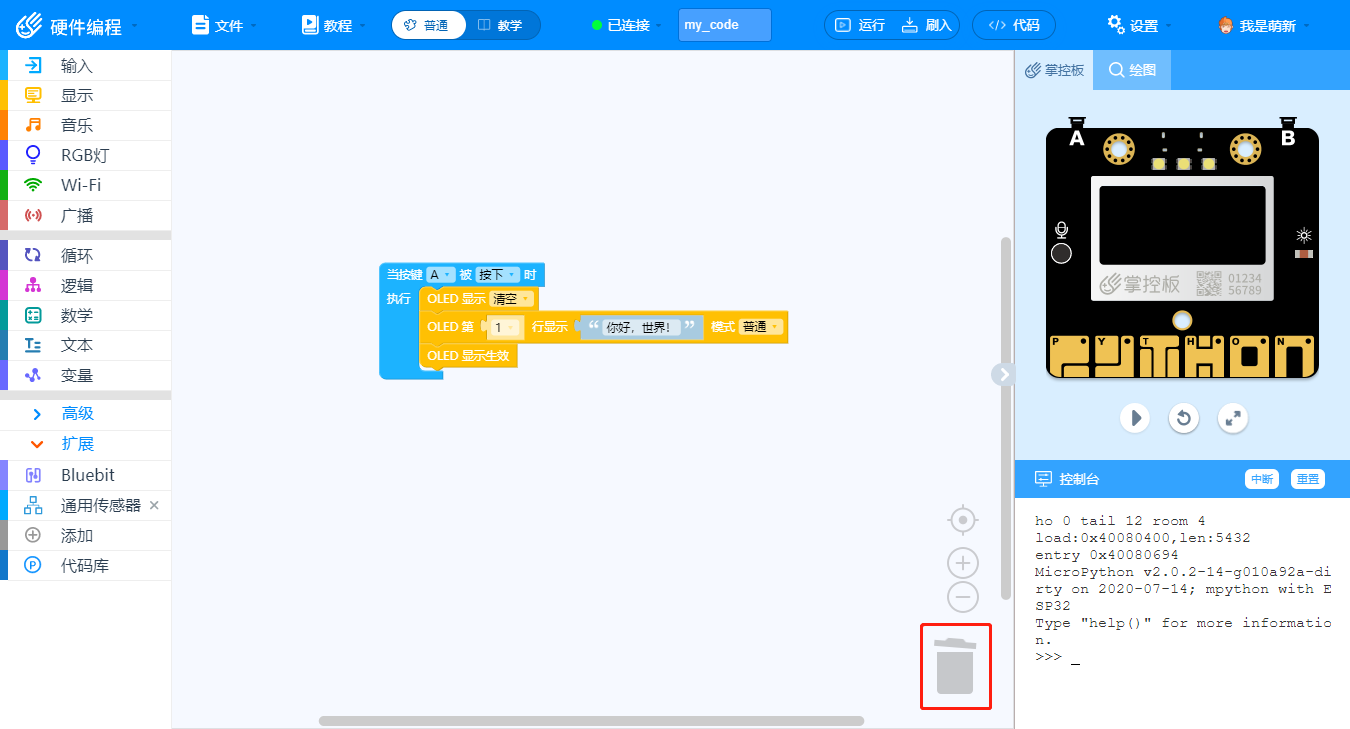Open the 变量 block category
Viewport: 1350px width, 729px height.
(85, 375)
